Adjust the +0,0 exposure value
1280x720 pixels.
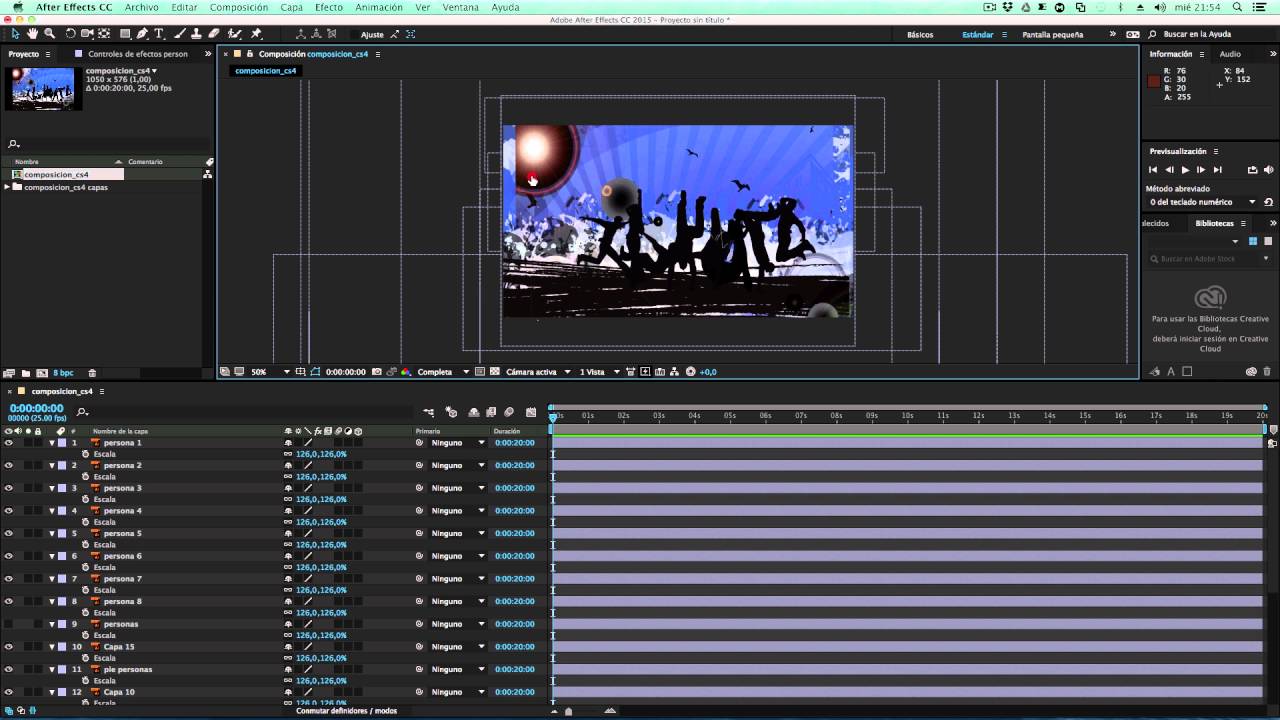[708, 372]
